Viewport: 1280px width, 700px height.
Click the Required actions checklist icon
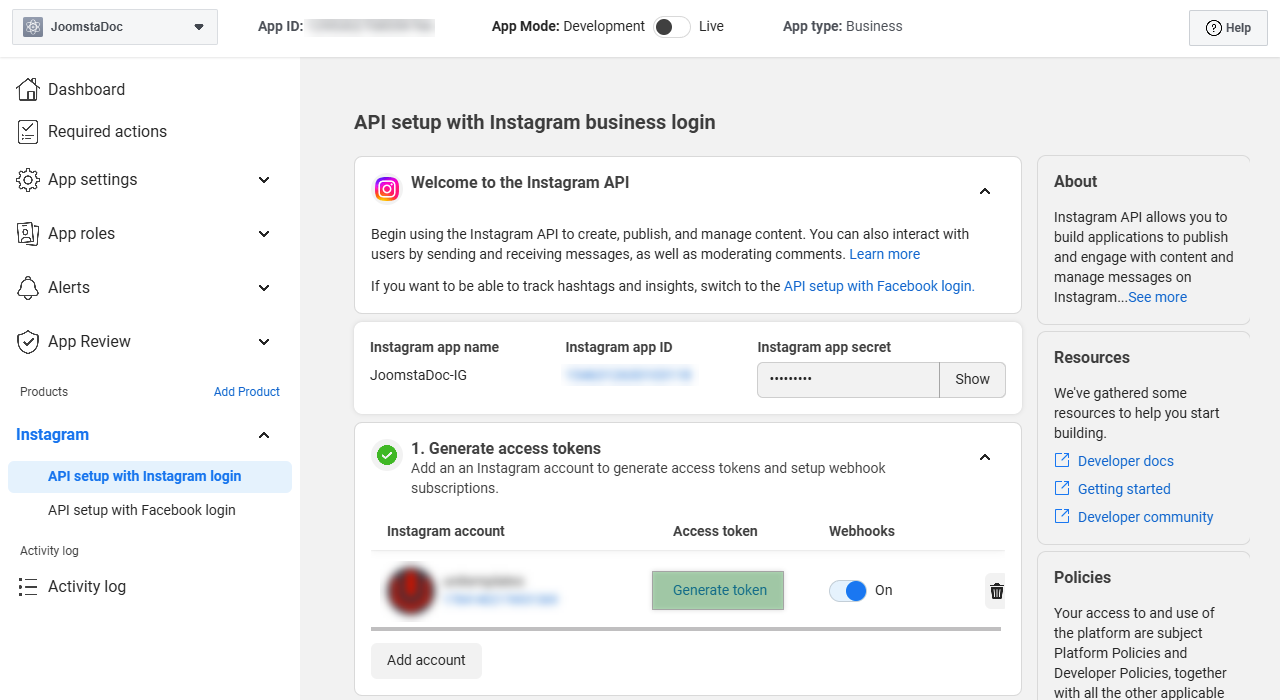[28, 131]
